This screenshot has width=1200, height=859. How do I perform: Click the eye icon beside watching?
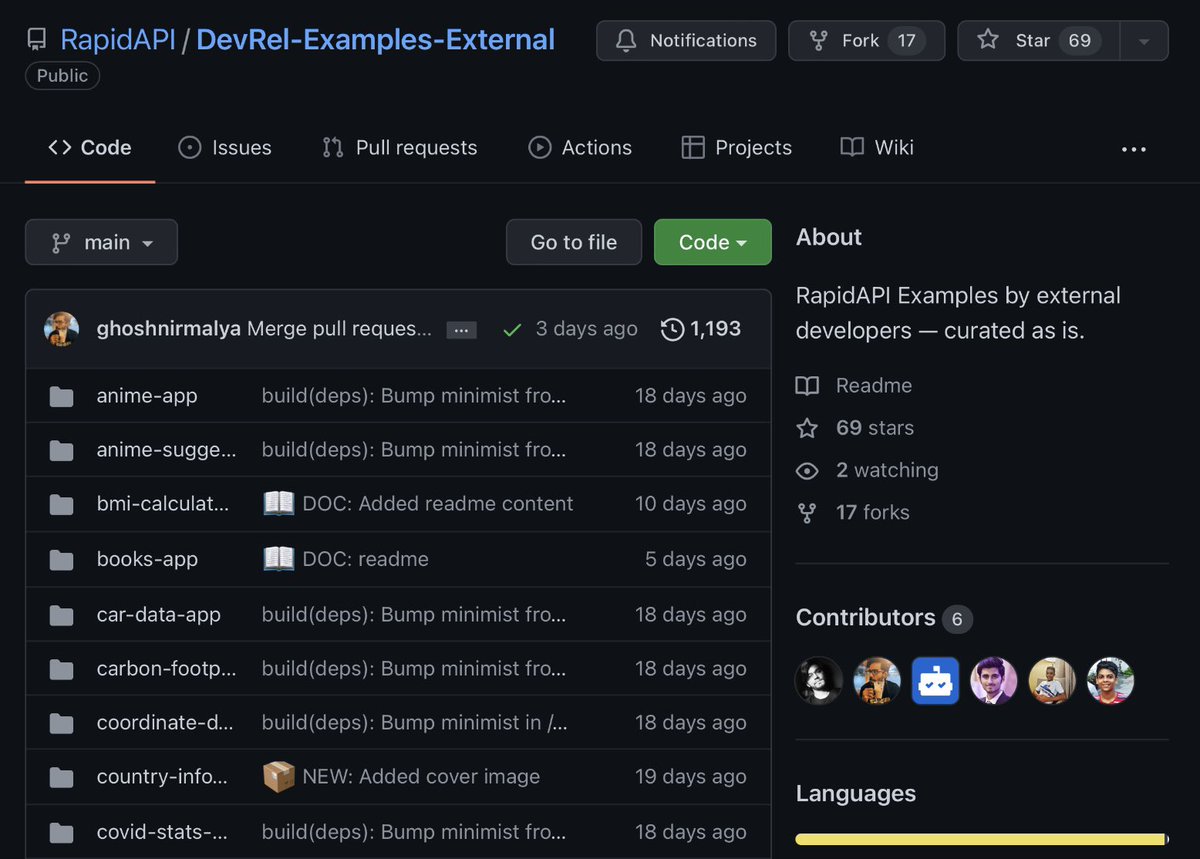(807, 471)
